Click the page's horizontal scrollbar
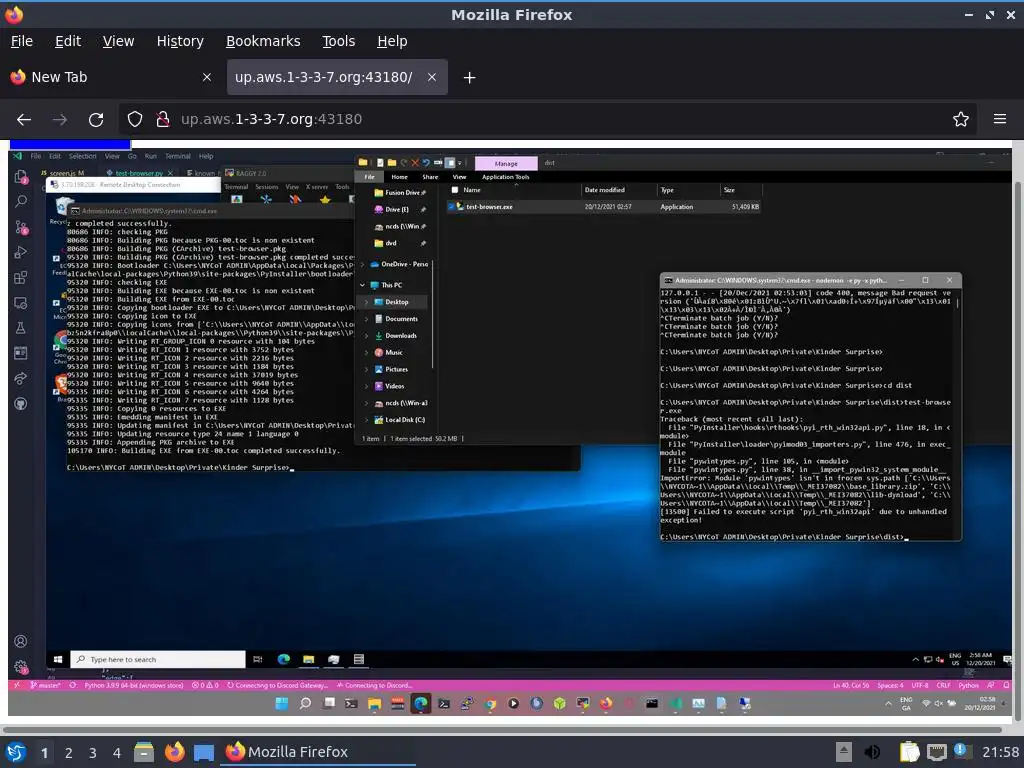Viewport: 1024px width, 768px height. pos(503,729)
